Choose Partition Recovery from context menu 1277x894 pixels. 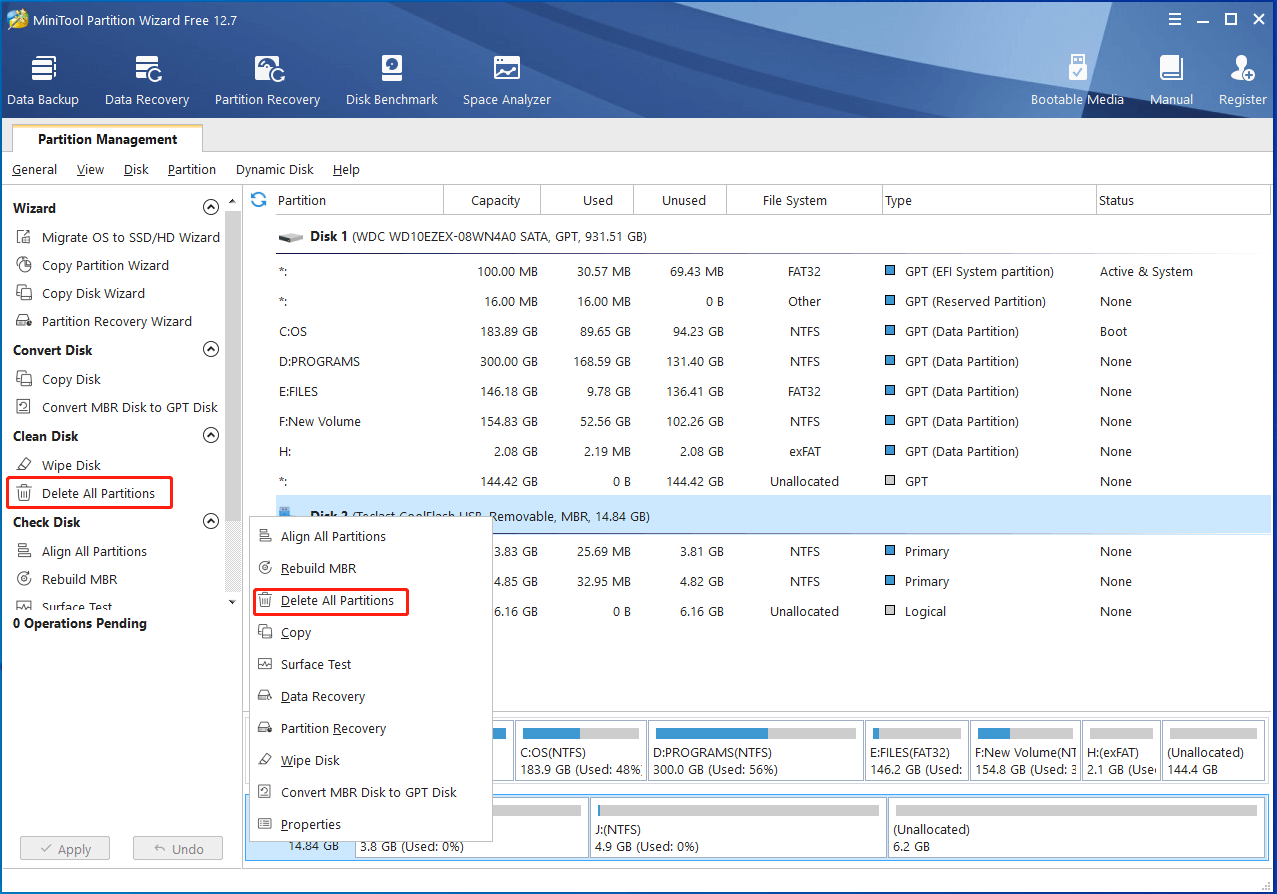click(x=370, y=728)
